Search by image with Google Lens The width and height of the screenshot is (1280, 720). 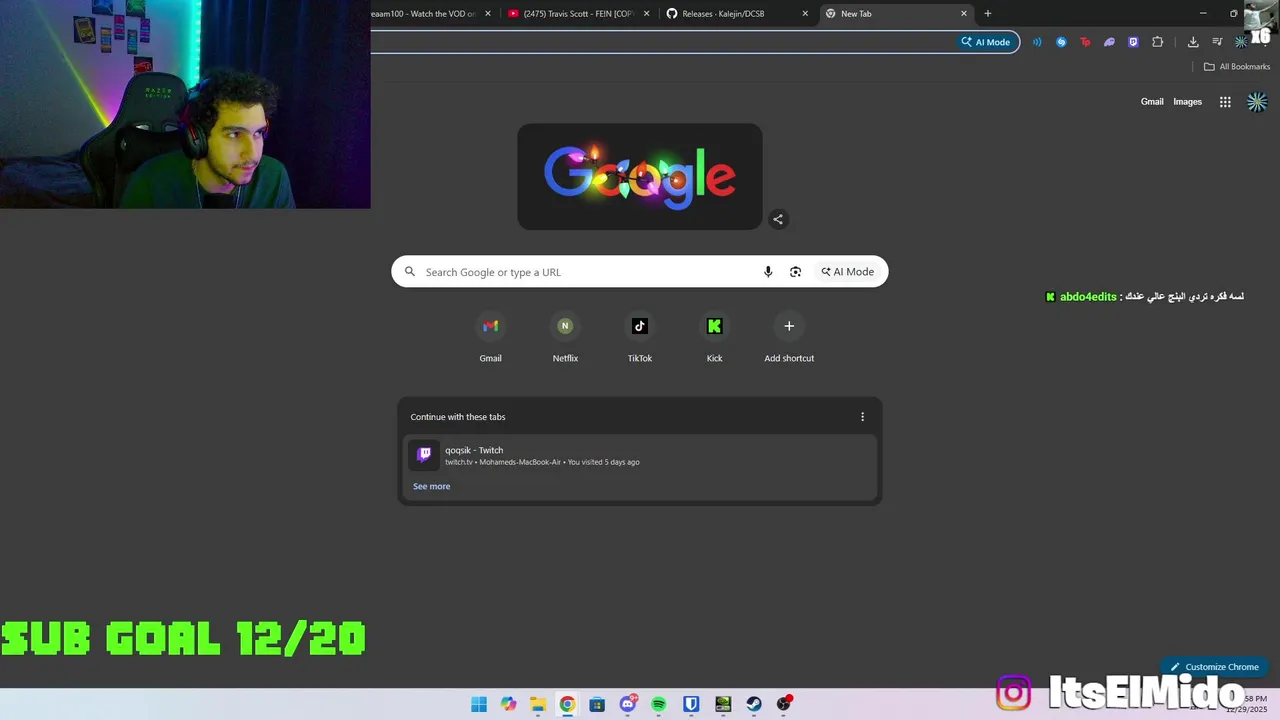[795, 272]
